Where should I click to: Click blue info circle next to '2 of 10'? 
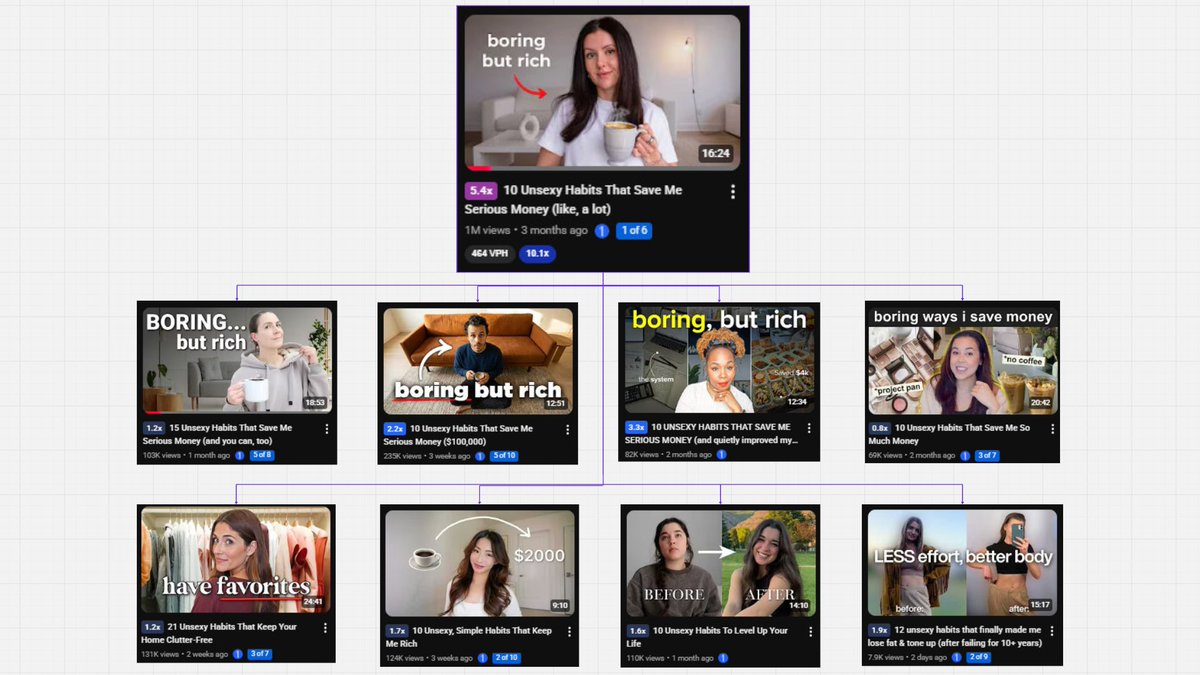(483, 658)
